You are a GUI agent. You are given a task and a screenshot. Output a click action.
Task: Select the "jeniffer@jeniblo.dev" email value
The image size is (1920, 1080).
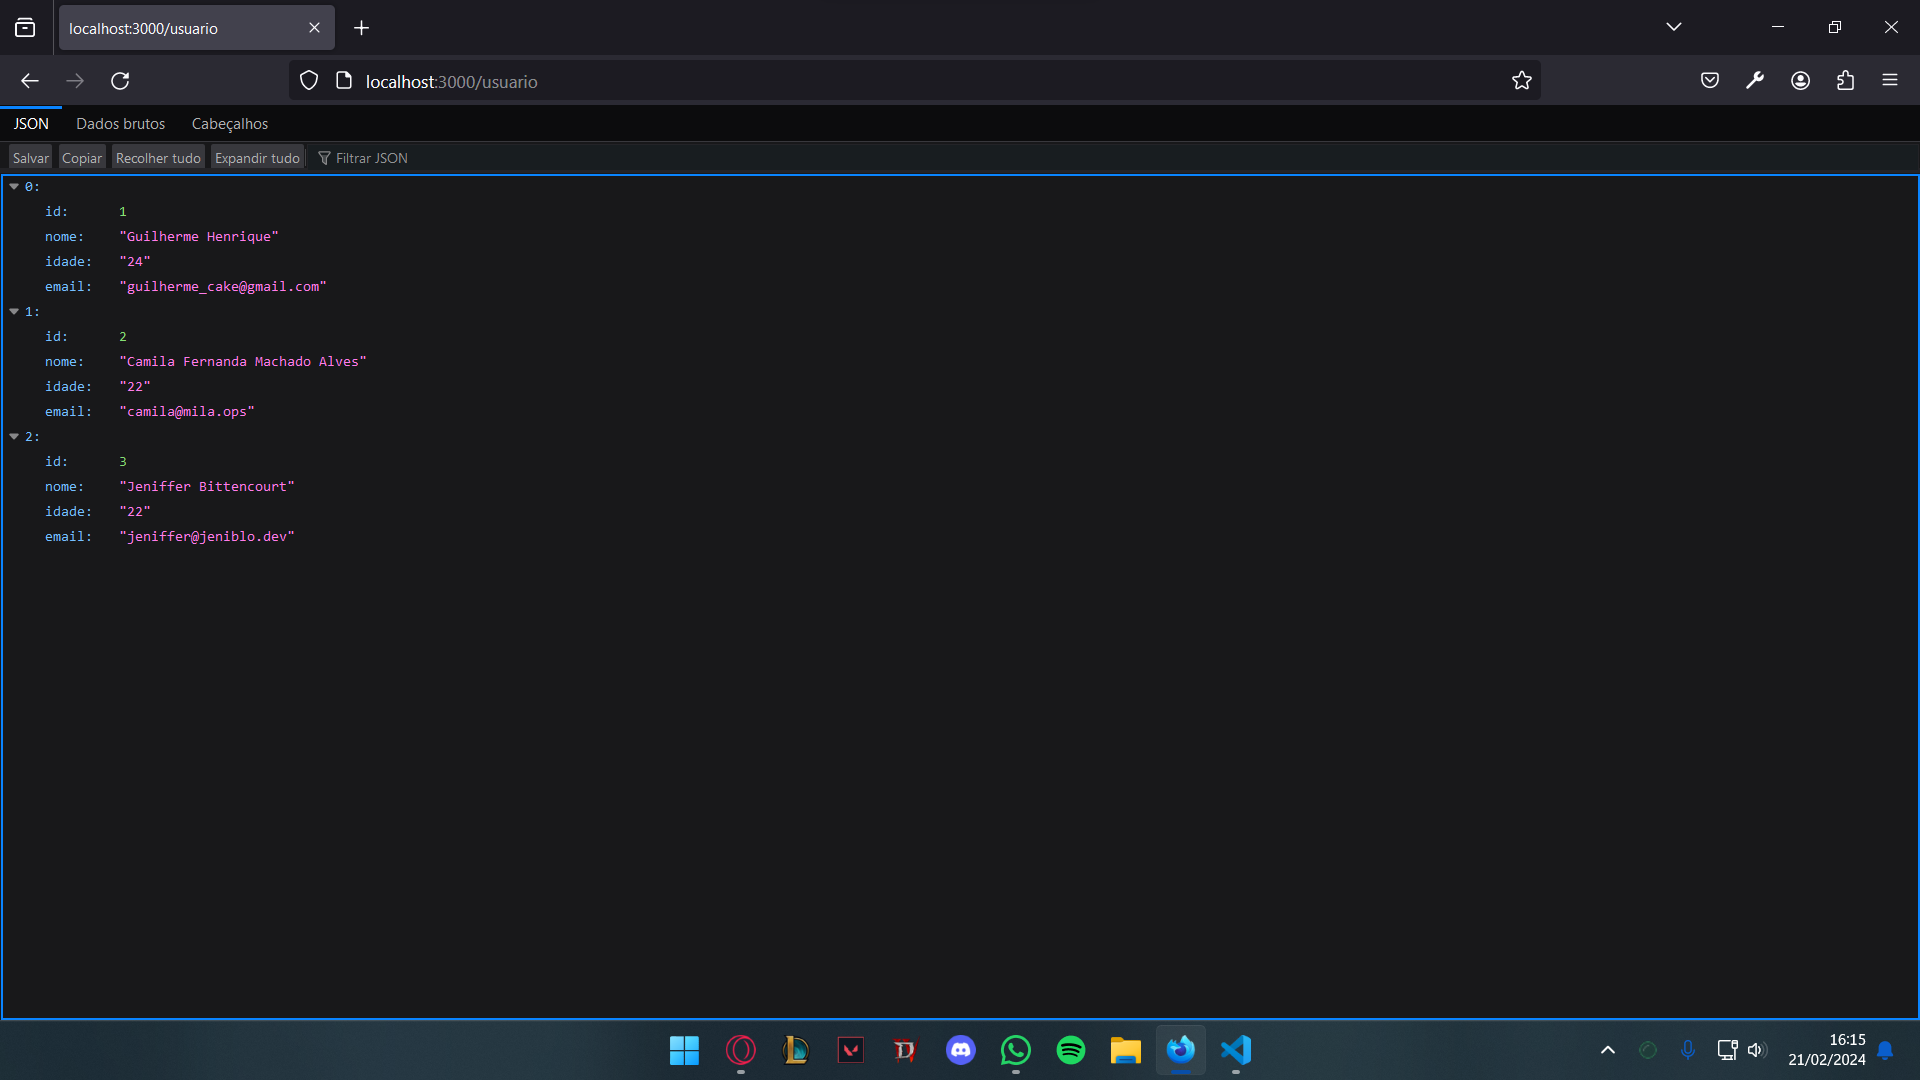207,537
